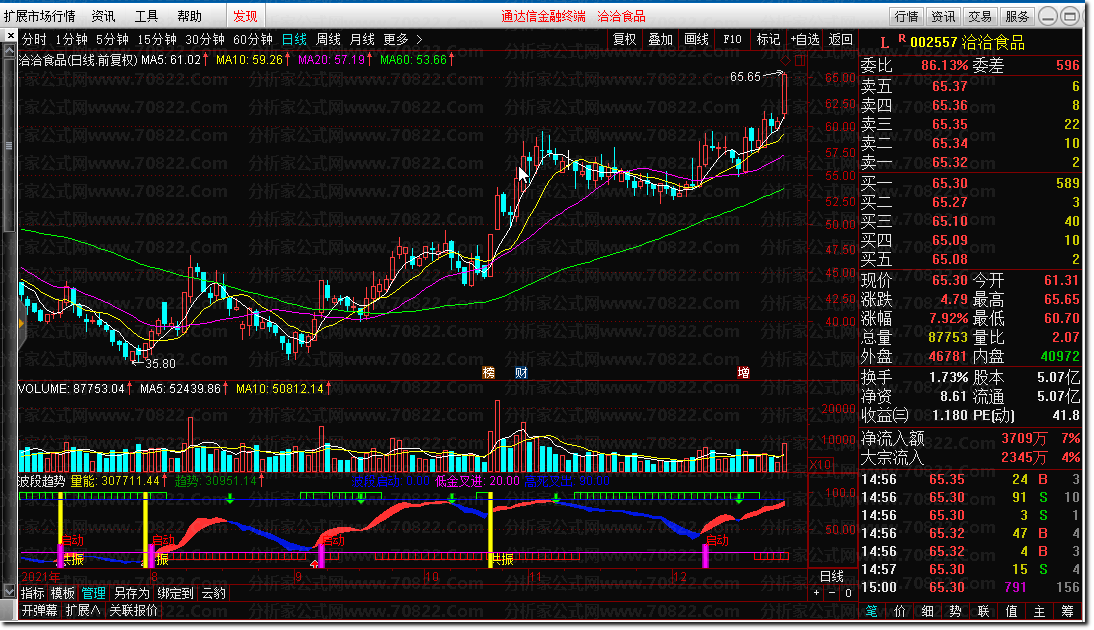The width and height of the screenshot is (1094, 630).
Task: Switch to the 发现 tab
Action: tap(245, 16)
